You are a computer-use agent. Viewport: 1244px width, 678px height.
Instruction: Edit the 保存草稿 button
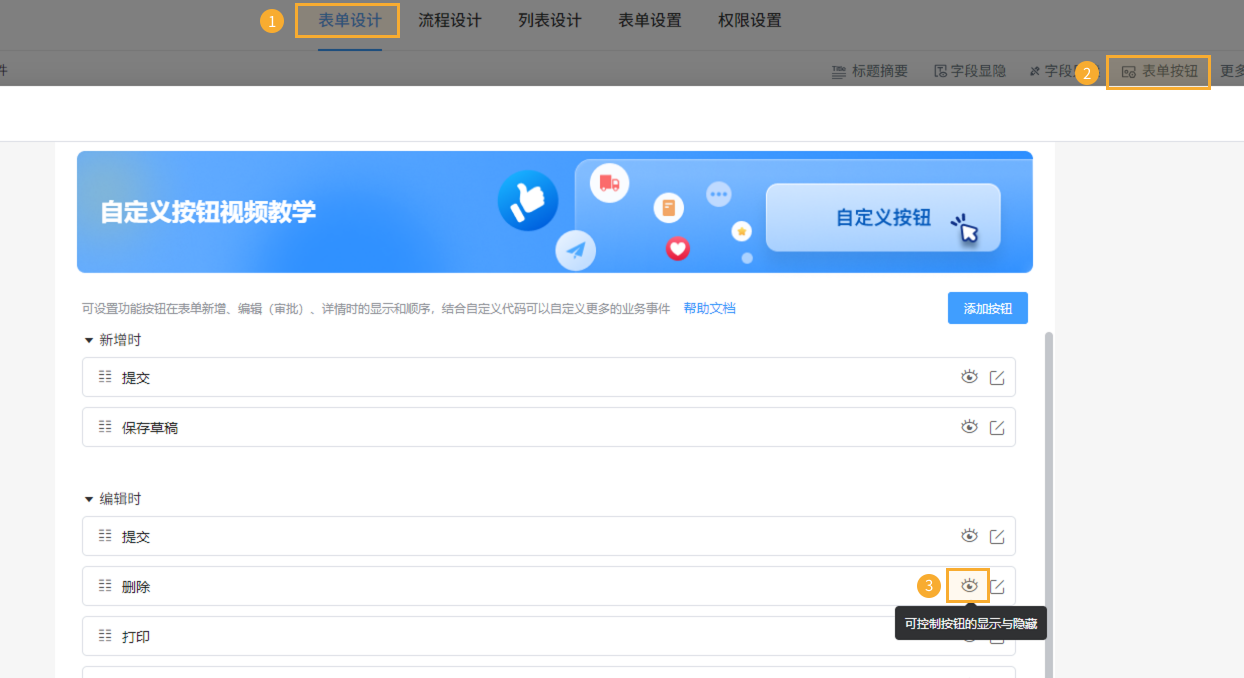point(997,428)
